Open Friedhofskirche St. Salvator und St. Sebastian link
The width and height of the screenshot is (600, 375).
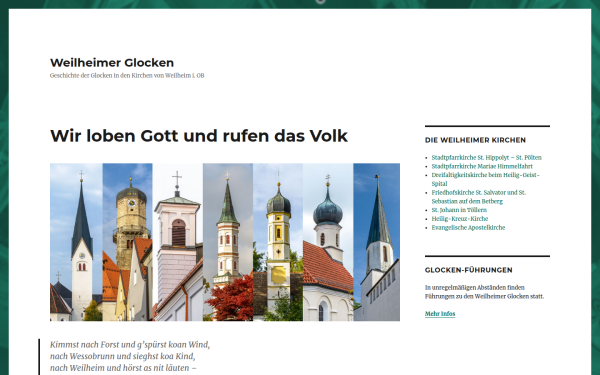(x=478, y=197)
